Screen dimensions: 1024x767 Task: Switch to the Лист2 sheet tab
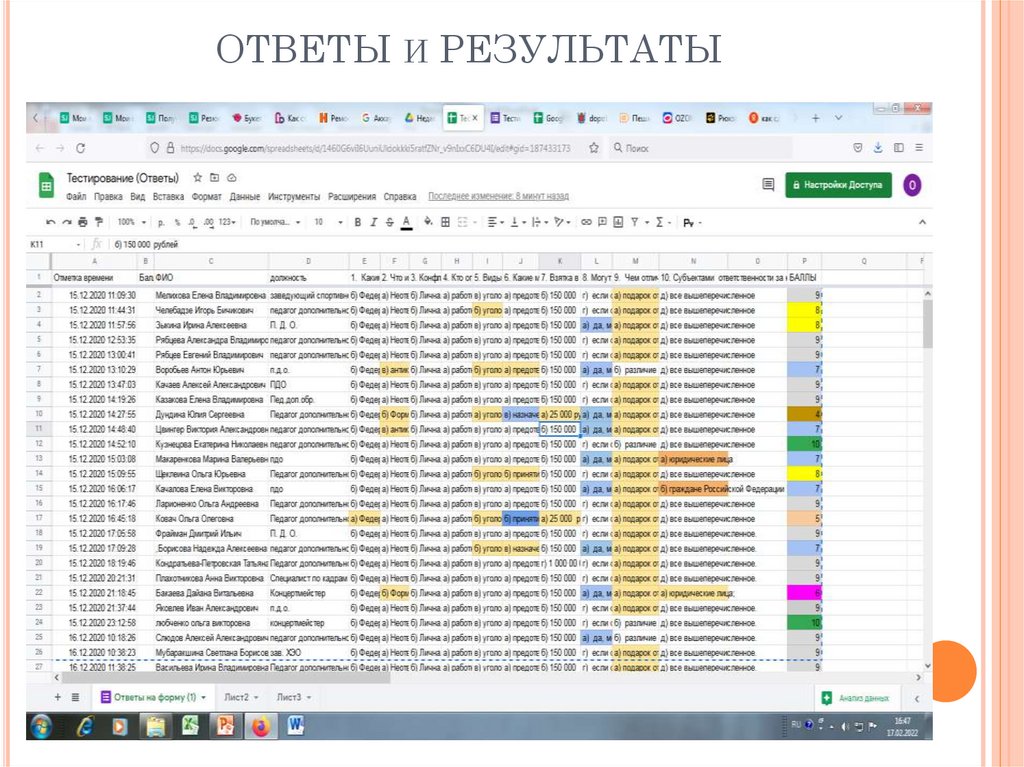[240, 698]
